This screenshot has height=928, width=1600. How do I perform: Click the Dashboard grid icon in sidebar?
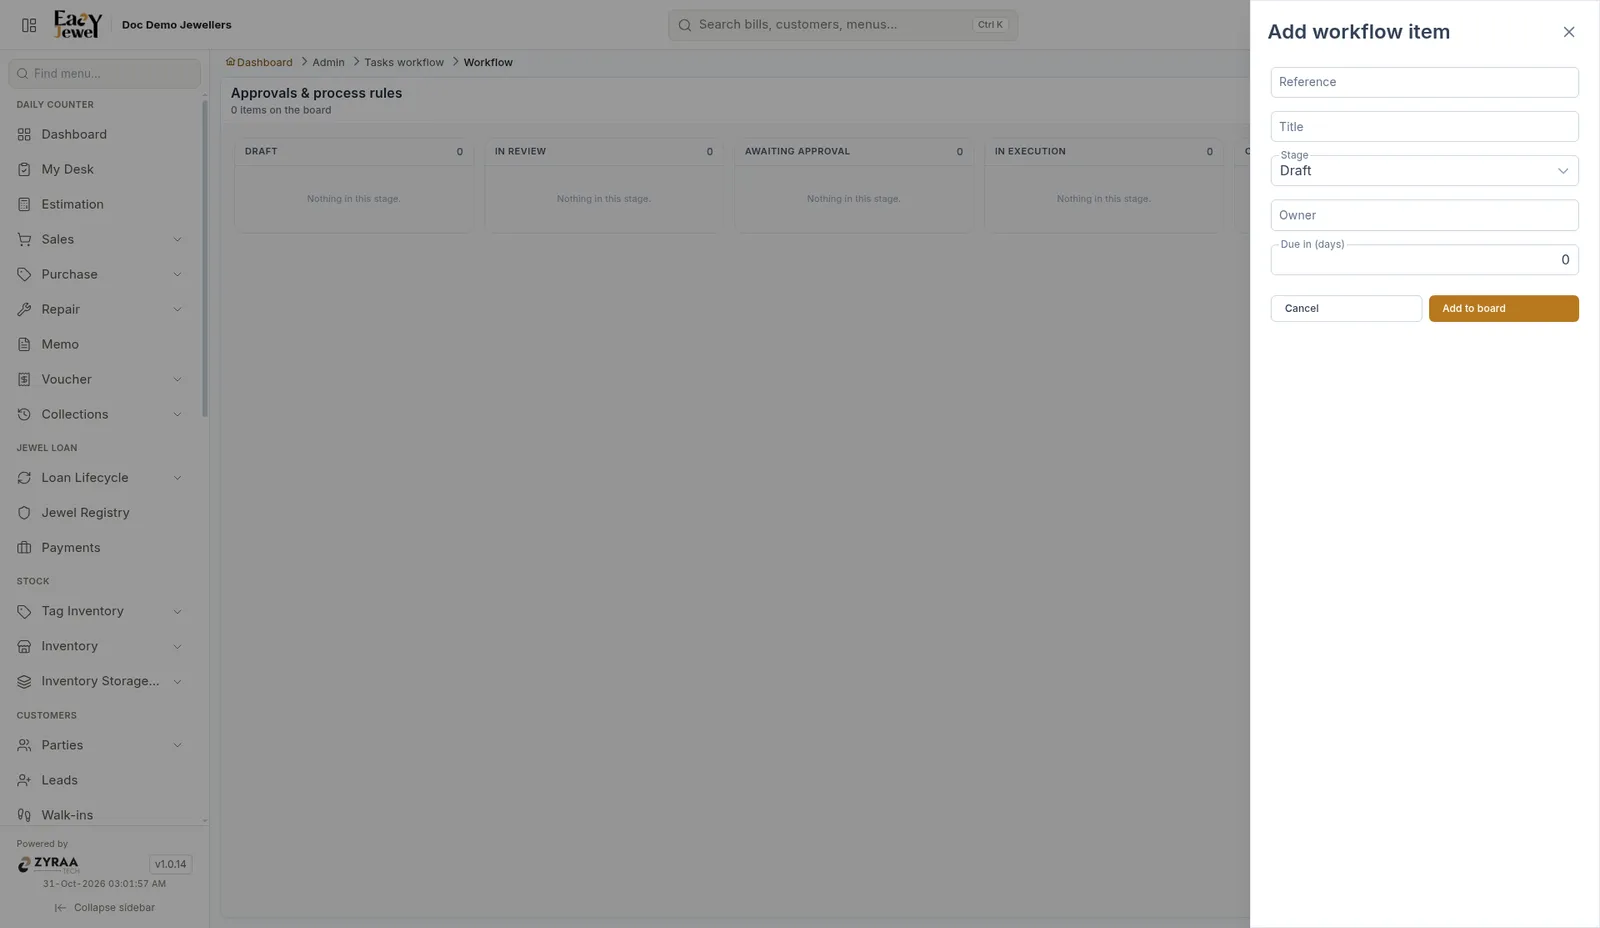pos(24,134)
